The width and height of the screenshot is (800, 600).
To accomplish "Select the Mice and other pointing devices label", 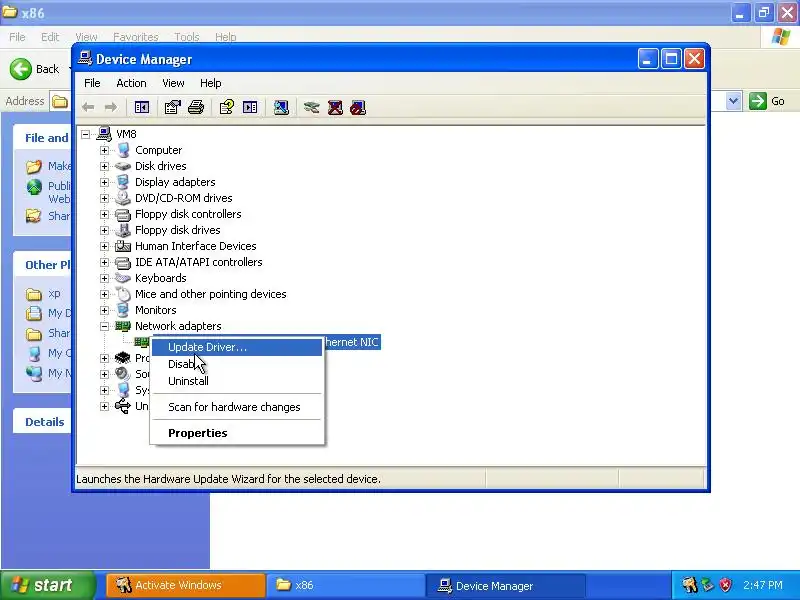I will point(210,294).
